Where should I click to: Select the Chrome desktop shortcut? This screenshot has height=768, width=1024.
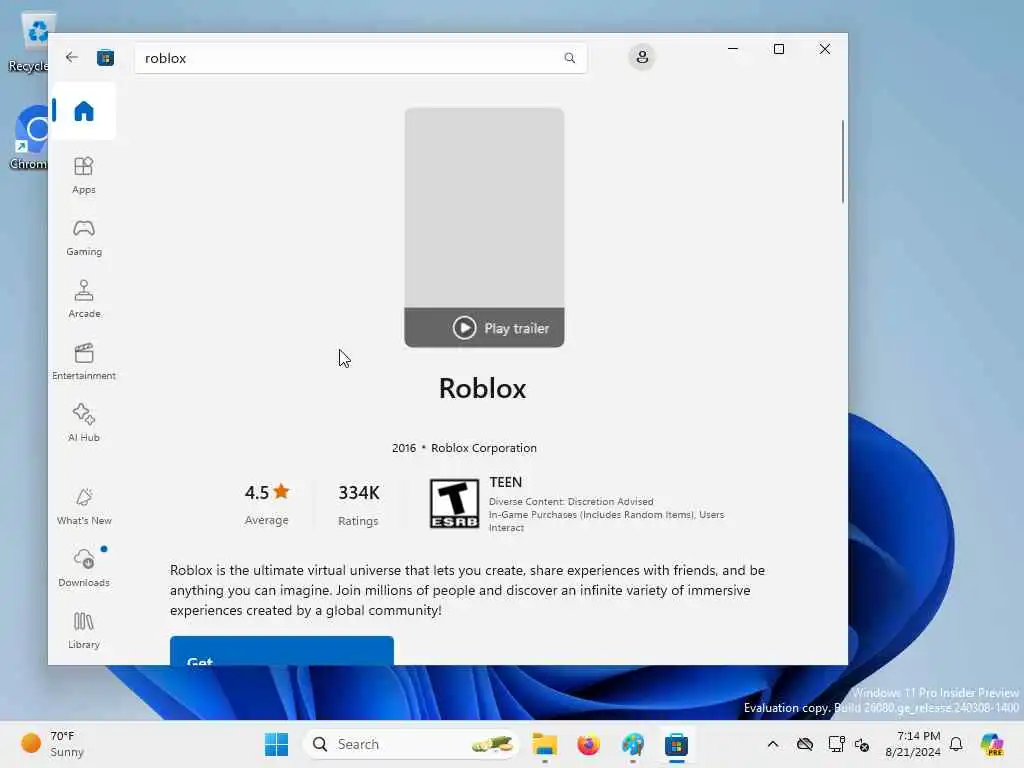(x=29, y=138)
